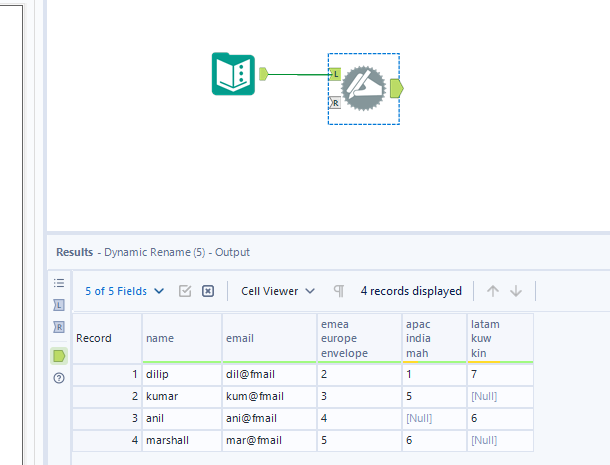Open the Cell Viewer dropdown
The image size is (610, 465).
[278, 291]
